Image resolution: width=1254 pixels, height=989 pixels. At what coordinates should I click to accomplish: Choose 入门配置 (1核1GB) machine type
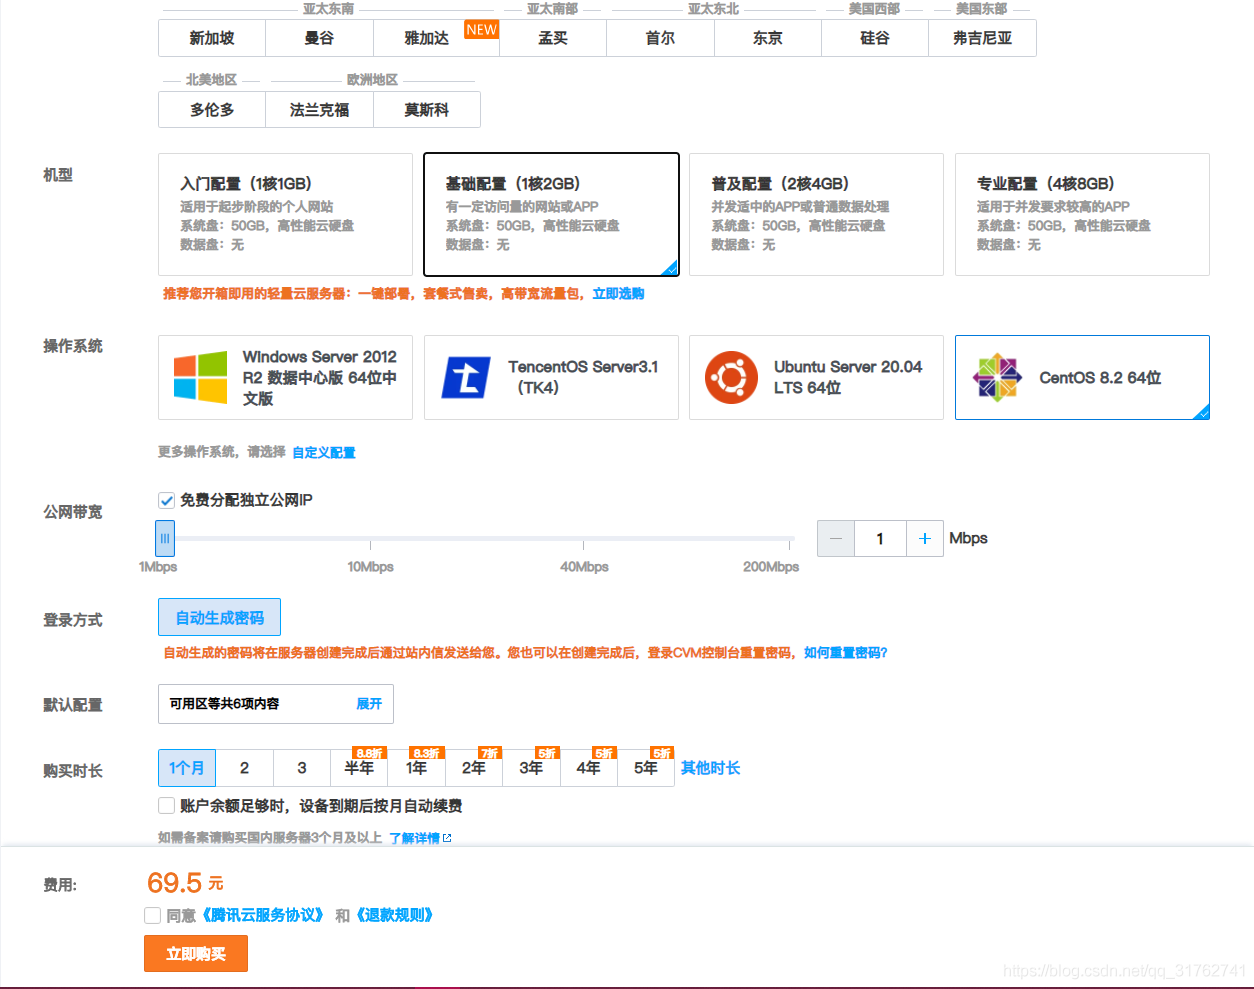click(x=285, y=214)
